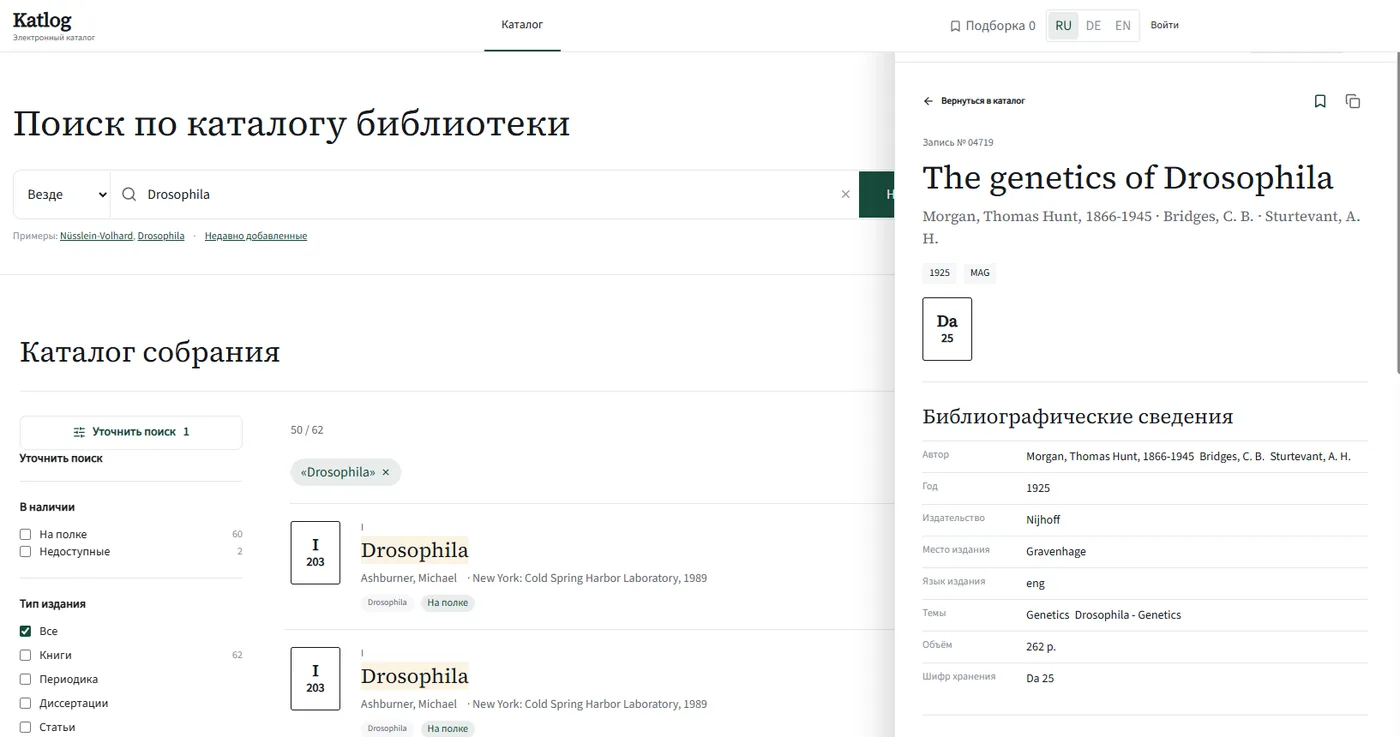The width and height of the screenshot is (1400, 737).
Task: Switch language to DE
Action: pyautogui.click(x=1093, y=26)
